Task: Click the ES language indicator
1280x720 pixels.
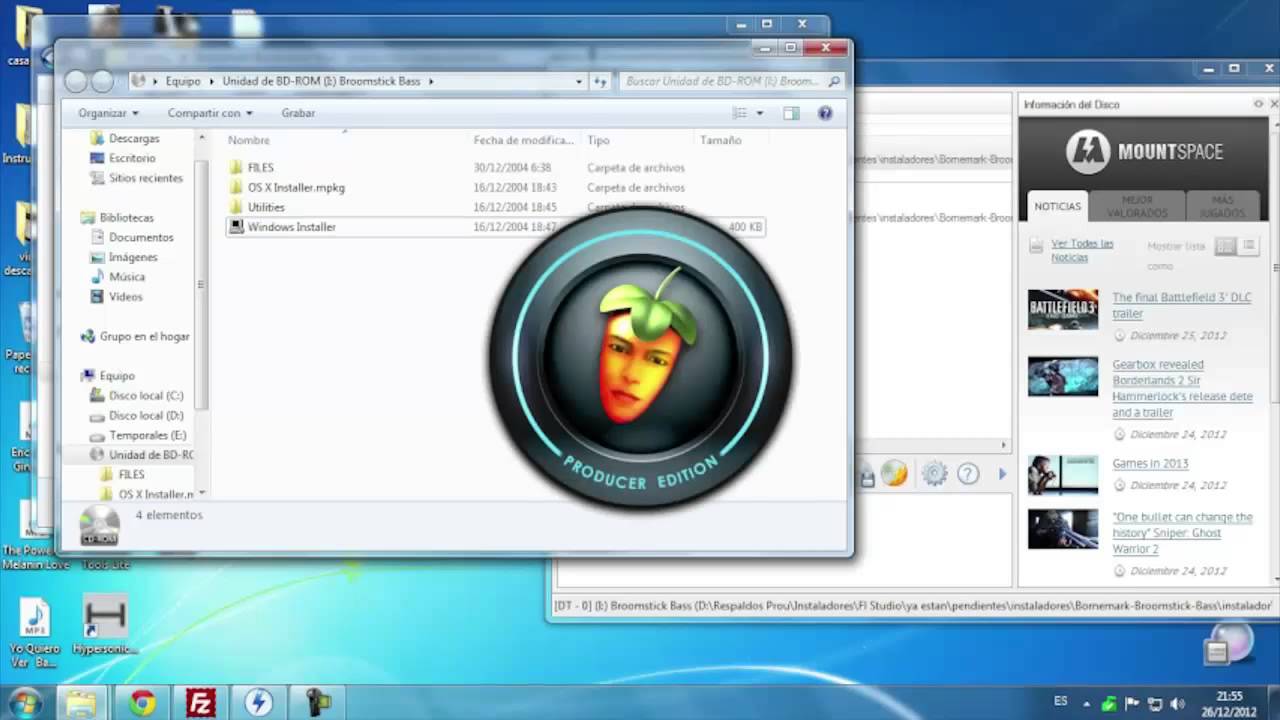Action: click(1060, 701)
